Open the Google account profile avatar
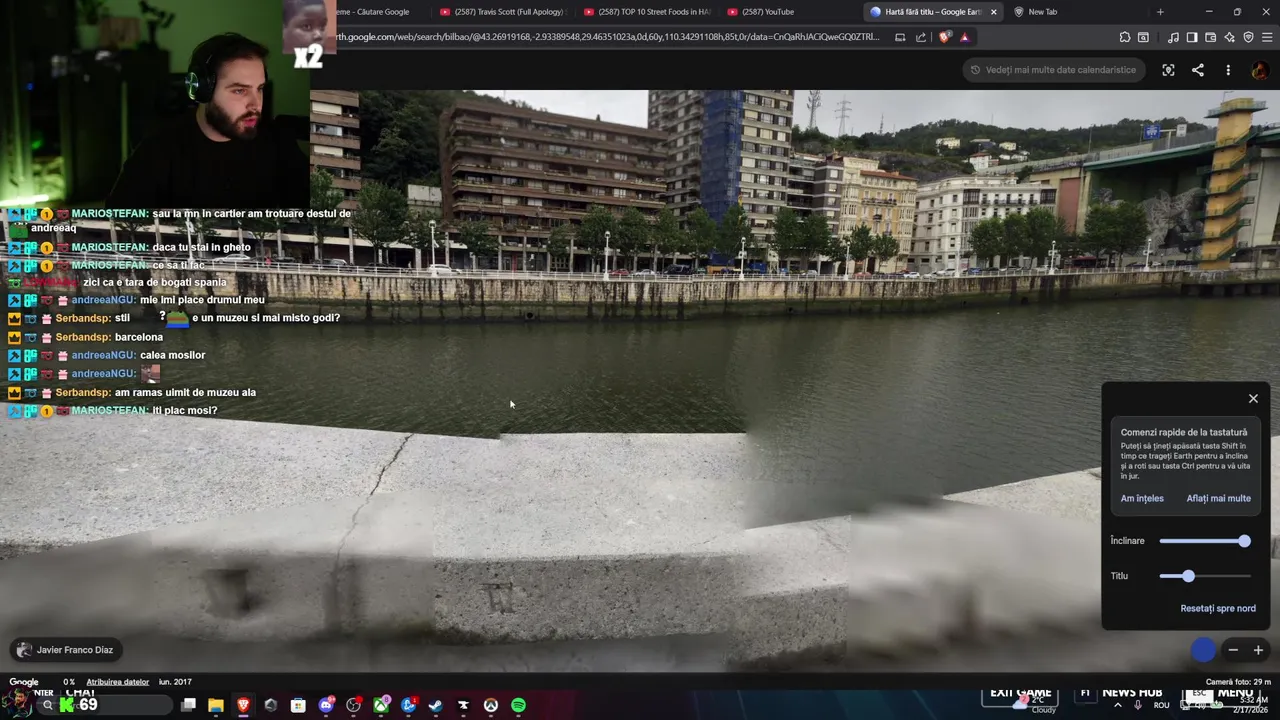The image size is (1280, 720). [x=1259, y=70]
